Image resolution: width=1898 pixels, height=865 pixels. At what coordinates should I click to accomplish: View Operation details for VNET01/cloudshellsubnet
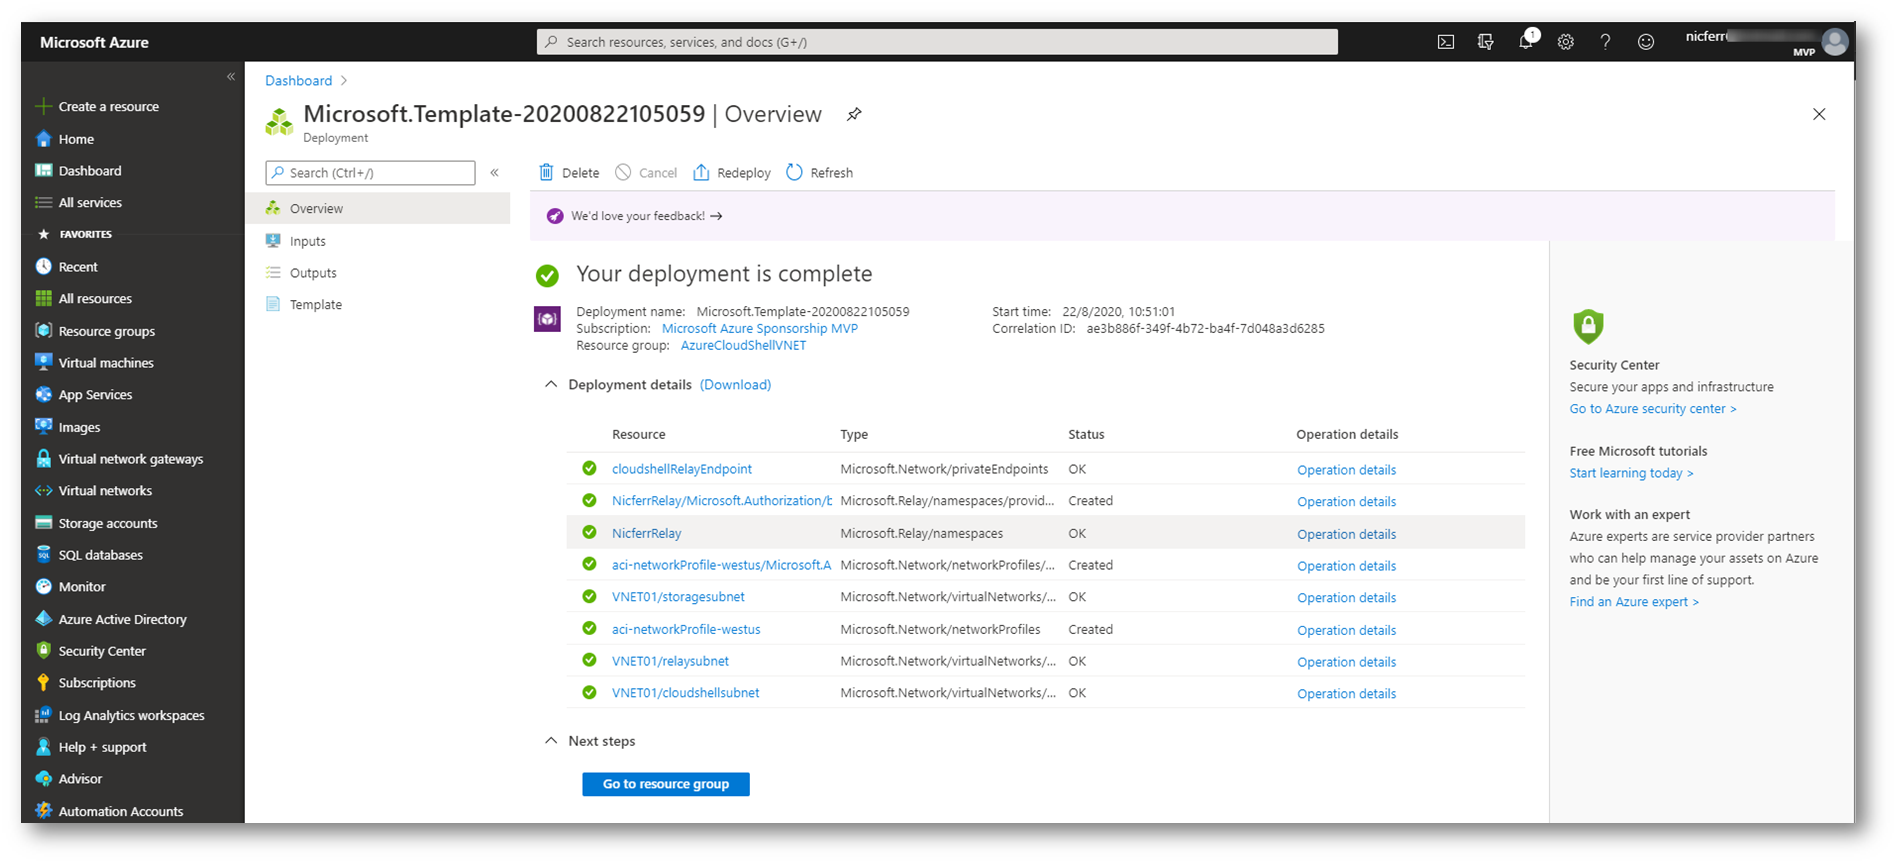click(x=1346, y=694)
